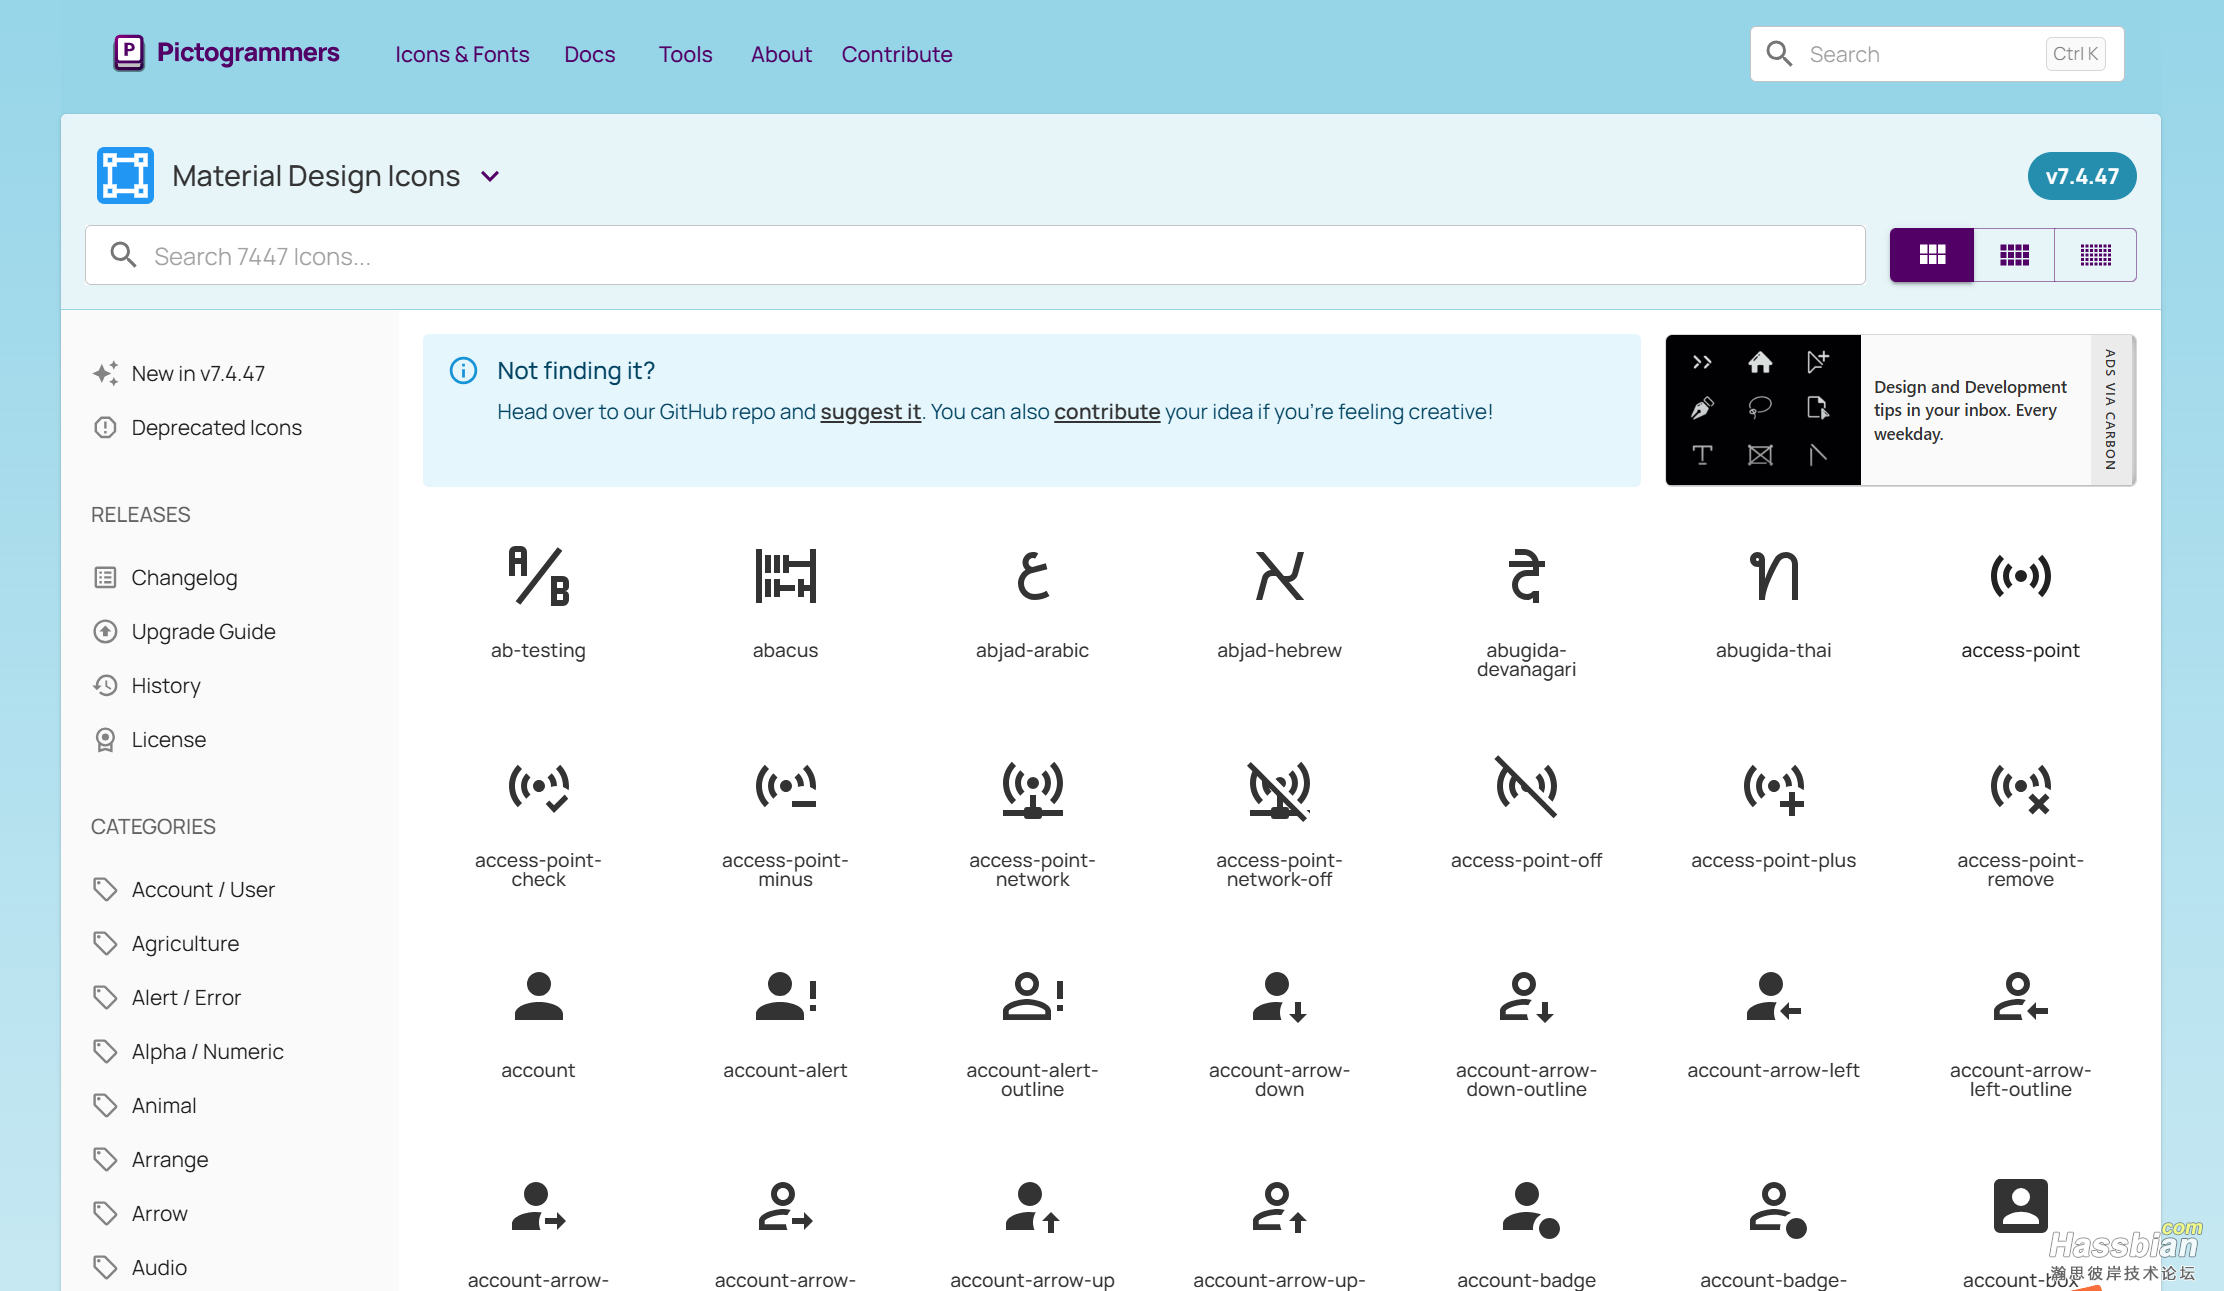Select the account-box icon

click(x=2020, y=1207)
